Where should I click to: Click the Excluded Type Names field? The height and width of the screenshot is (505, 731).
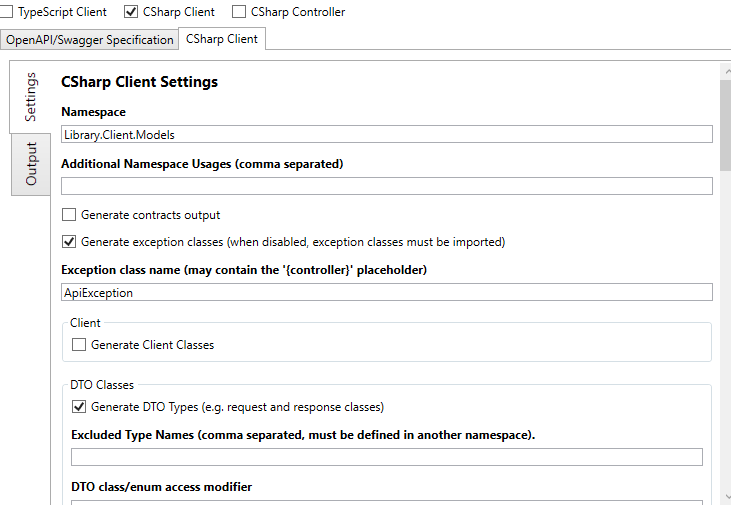point(386,457)
